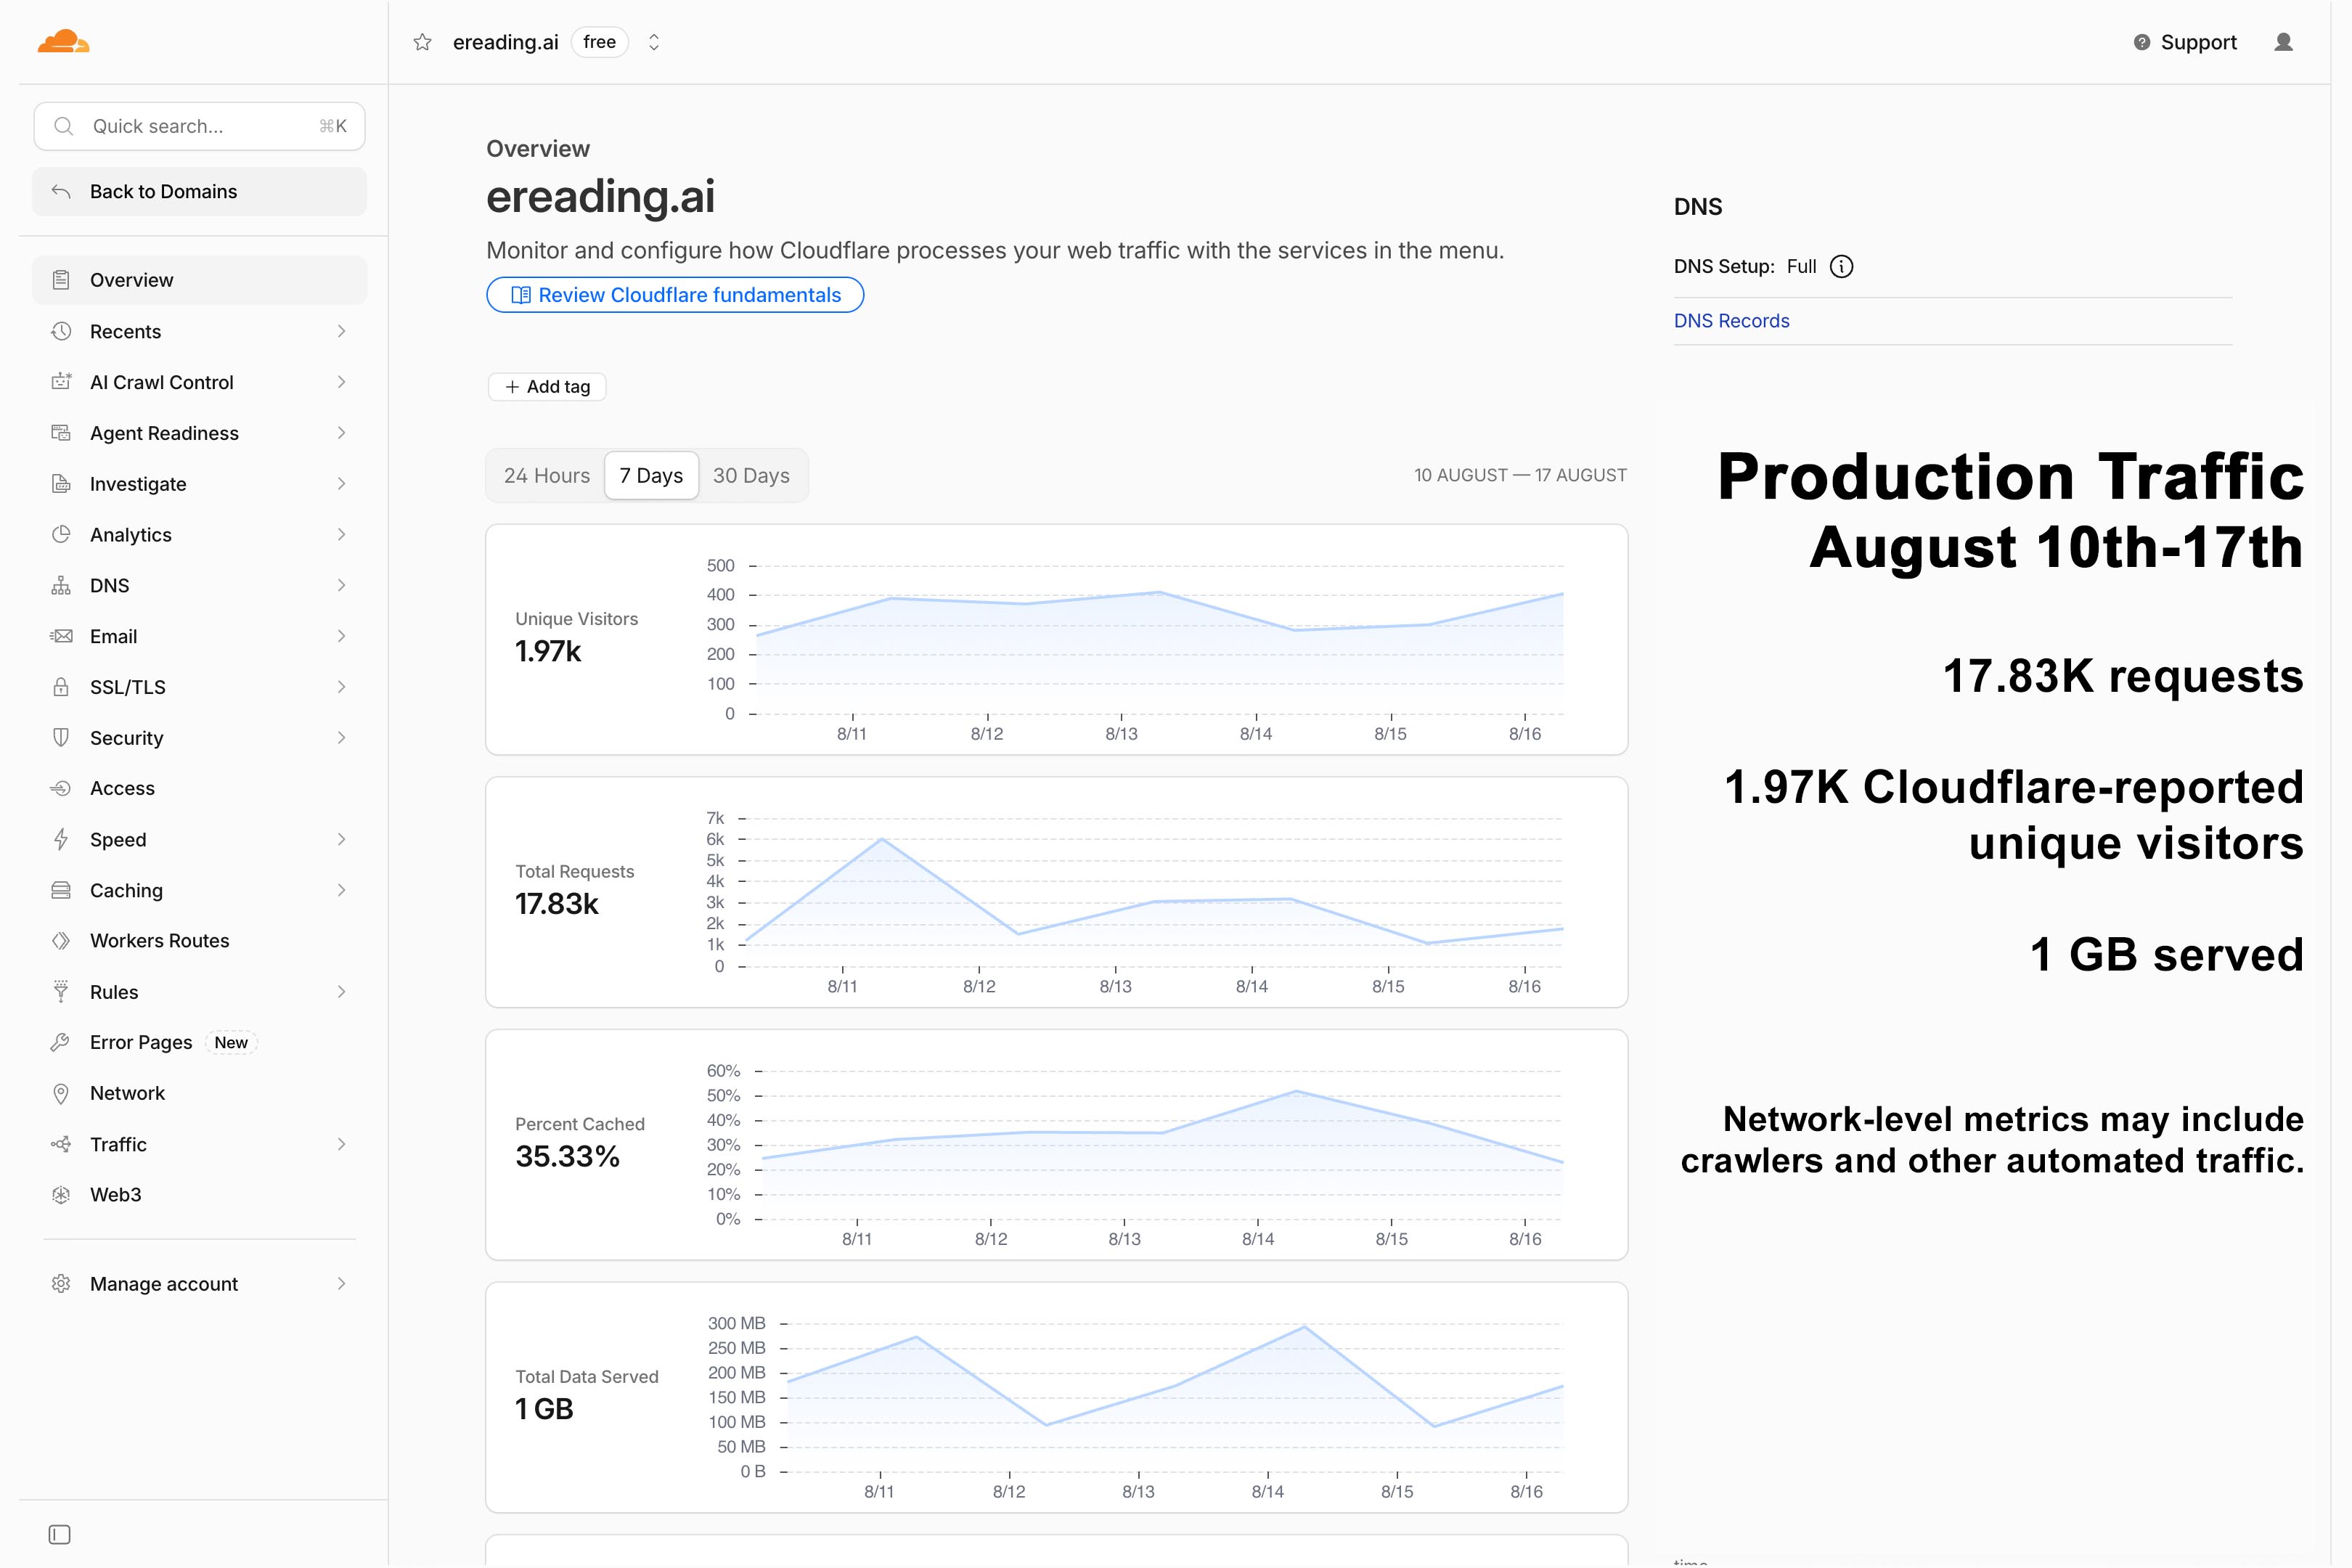The width and height of the screenshot is (2352, 1568).
Task: Open the user profile icon
Action: [x=2283, y=42]
